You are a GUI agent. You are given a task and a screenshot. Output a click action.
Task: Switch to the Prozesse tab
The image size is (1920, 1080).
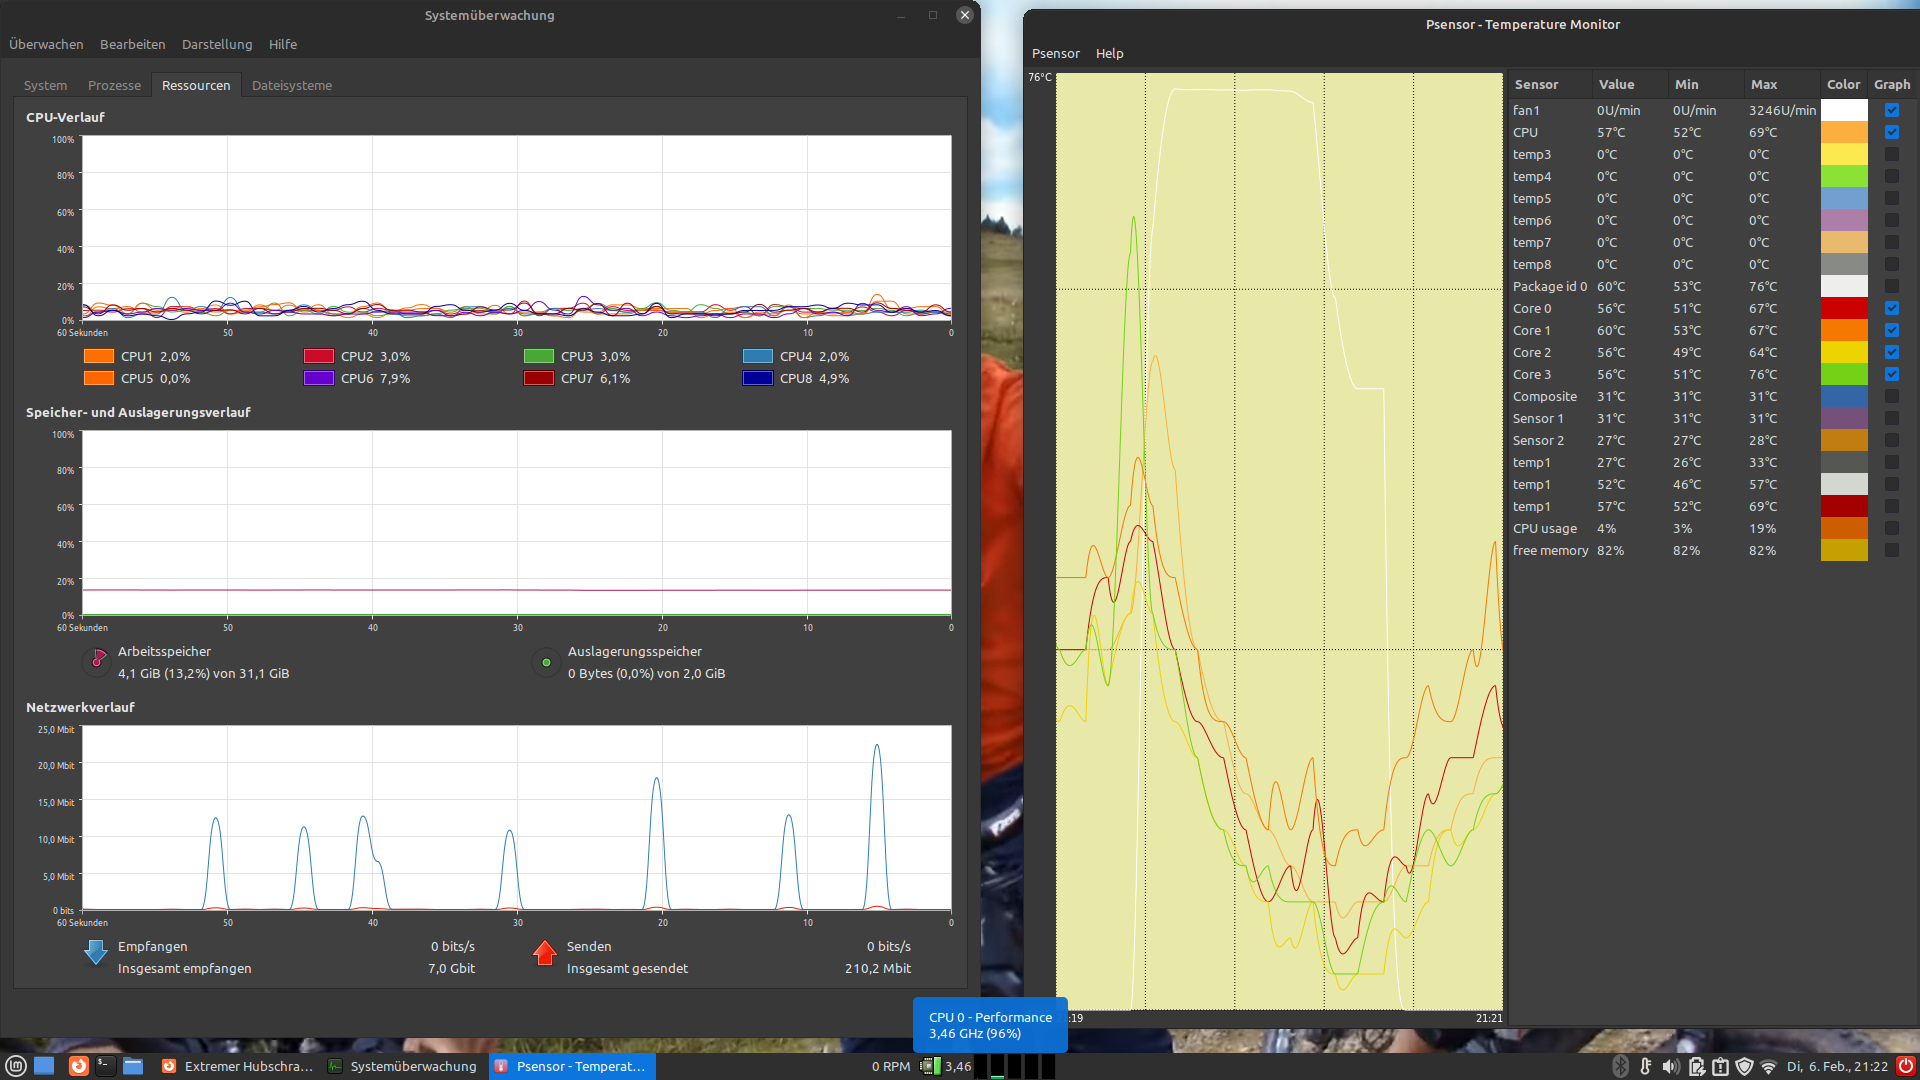pos(114,86)
